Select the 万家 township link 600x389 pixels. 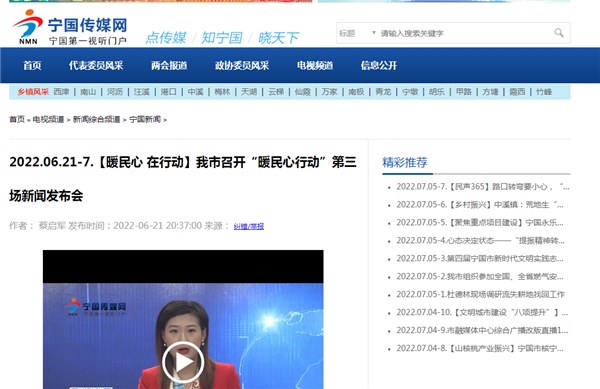(x=329, y=92)
